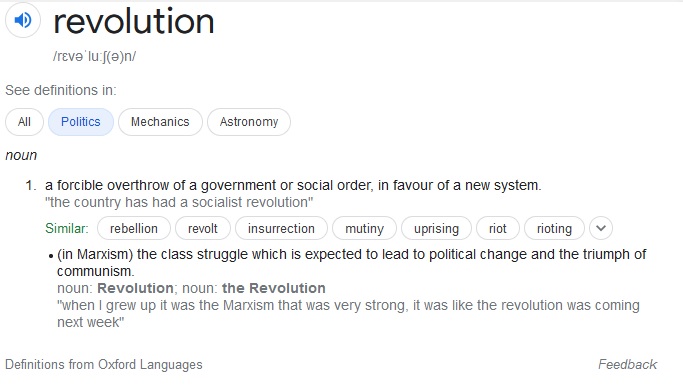
Task: Select the Politics definitions filter
Action: [81, 122]
